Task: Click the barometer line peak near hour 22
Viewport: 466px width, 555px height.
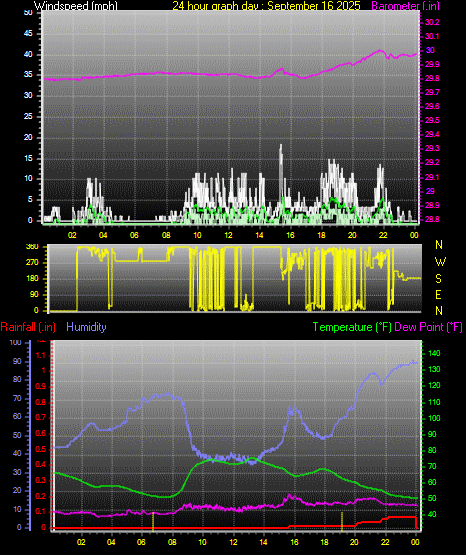Action: coord(381,51)
